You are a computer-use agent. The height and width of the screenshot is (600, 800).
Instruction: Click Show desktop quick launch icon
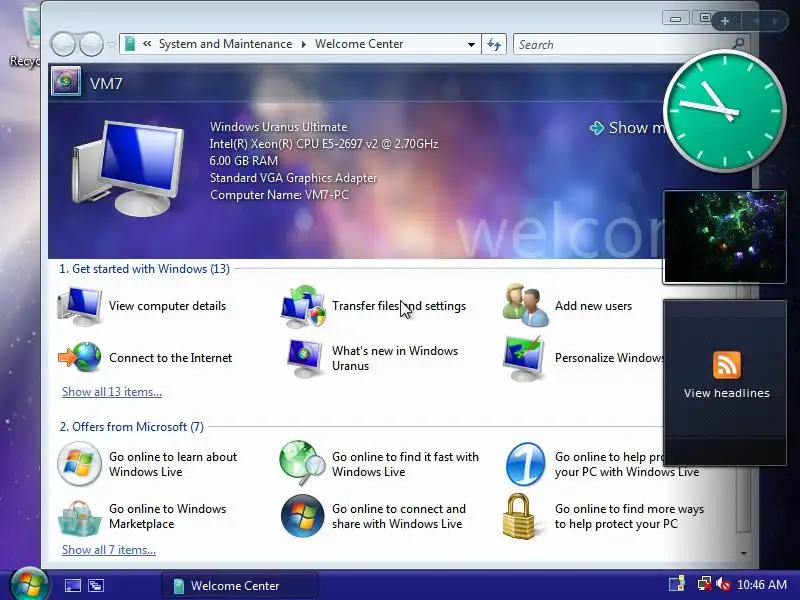click(x=72, y=585)
